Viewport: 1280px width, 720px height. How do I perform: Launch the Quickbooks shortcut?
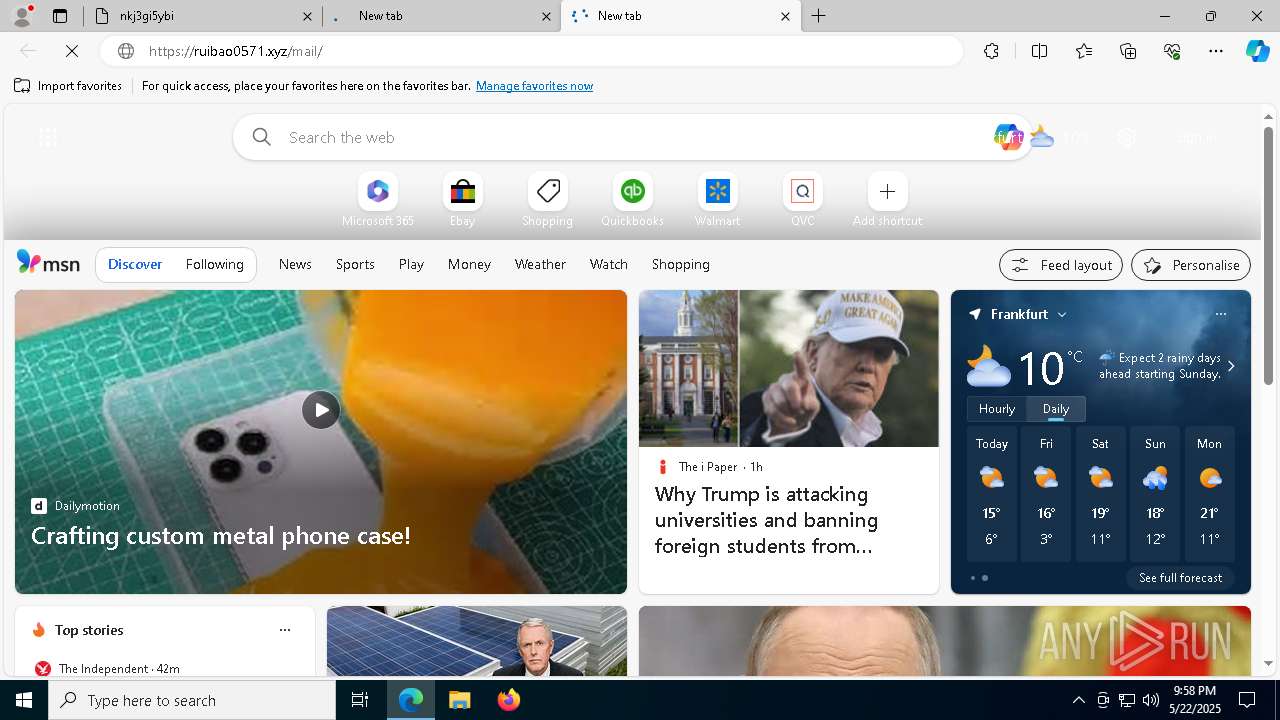tap(632, 200)
